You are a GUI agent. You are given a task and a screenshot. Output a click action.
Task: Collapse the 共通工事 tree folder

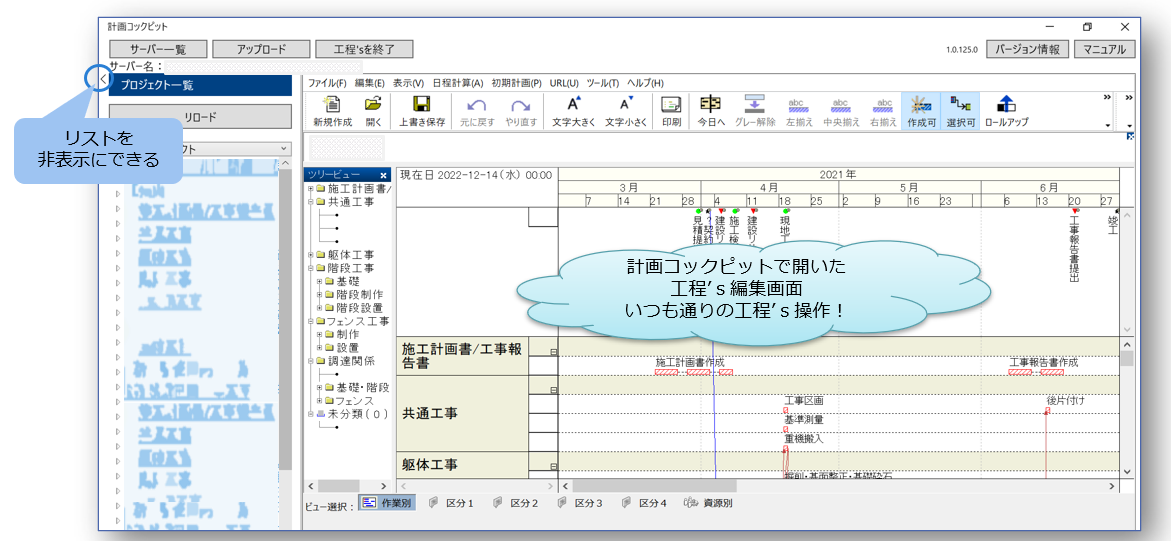pos(311,202)
